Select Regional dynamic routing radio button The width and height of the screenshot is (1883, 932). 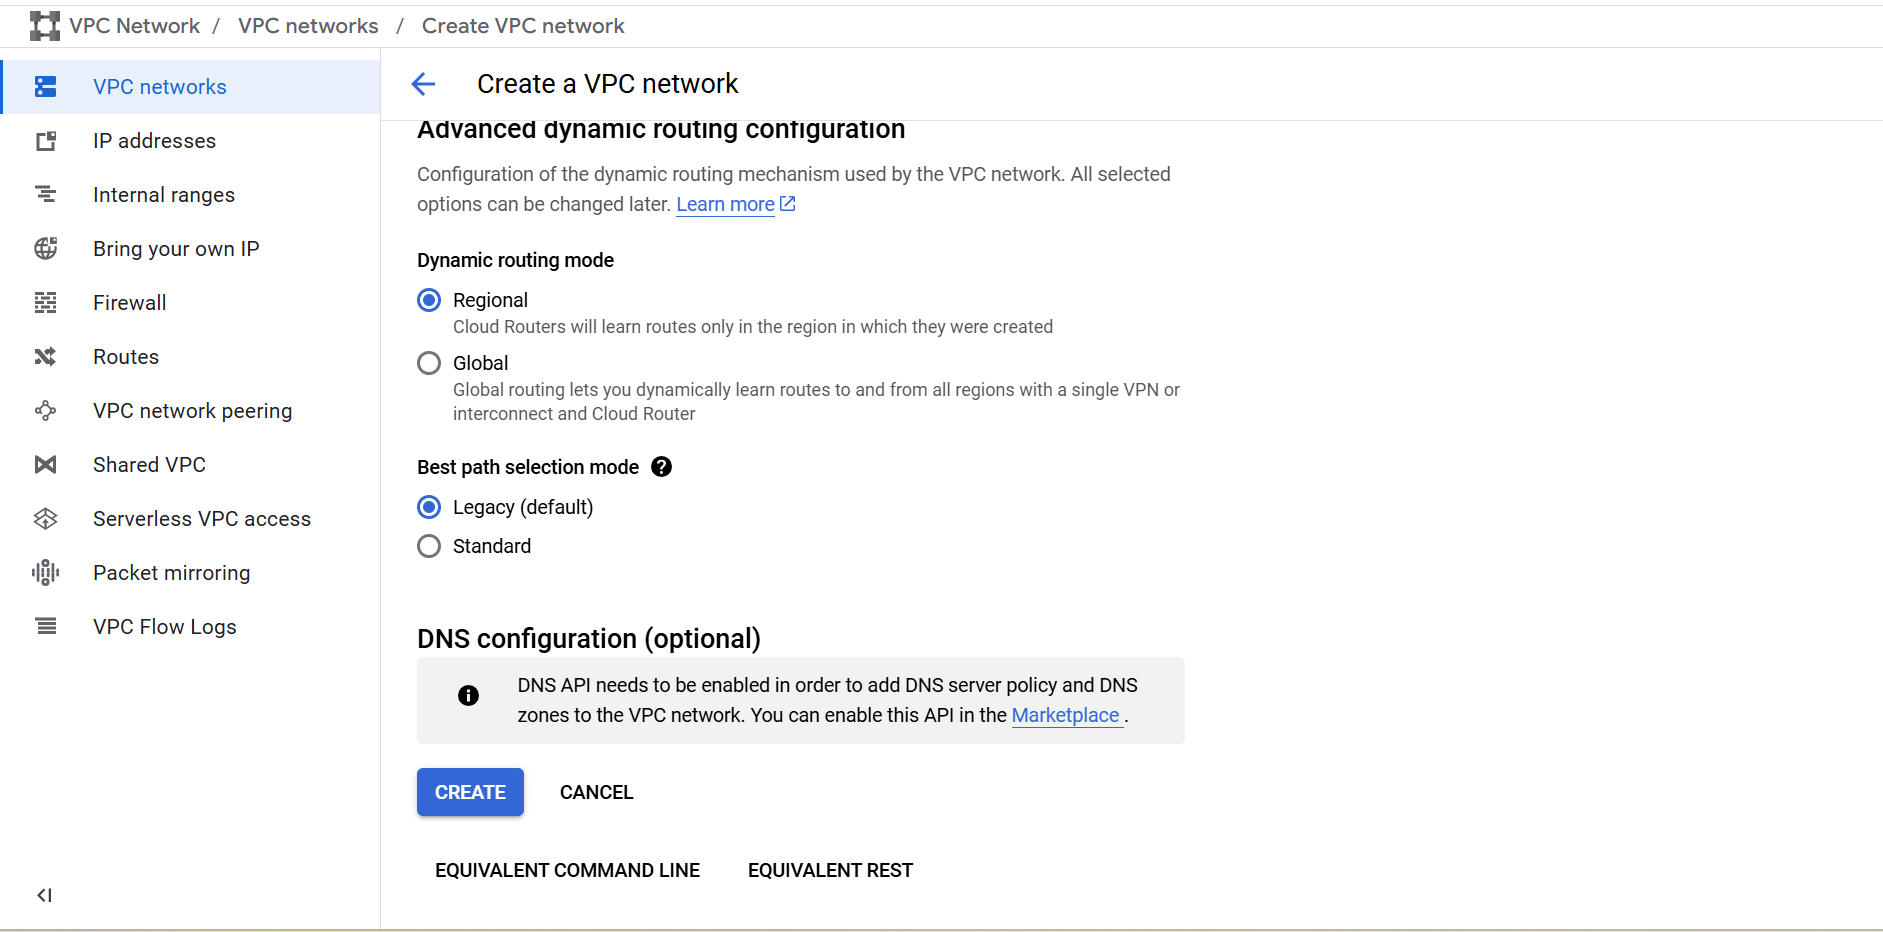click(429, 300)
